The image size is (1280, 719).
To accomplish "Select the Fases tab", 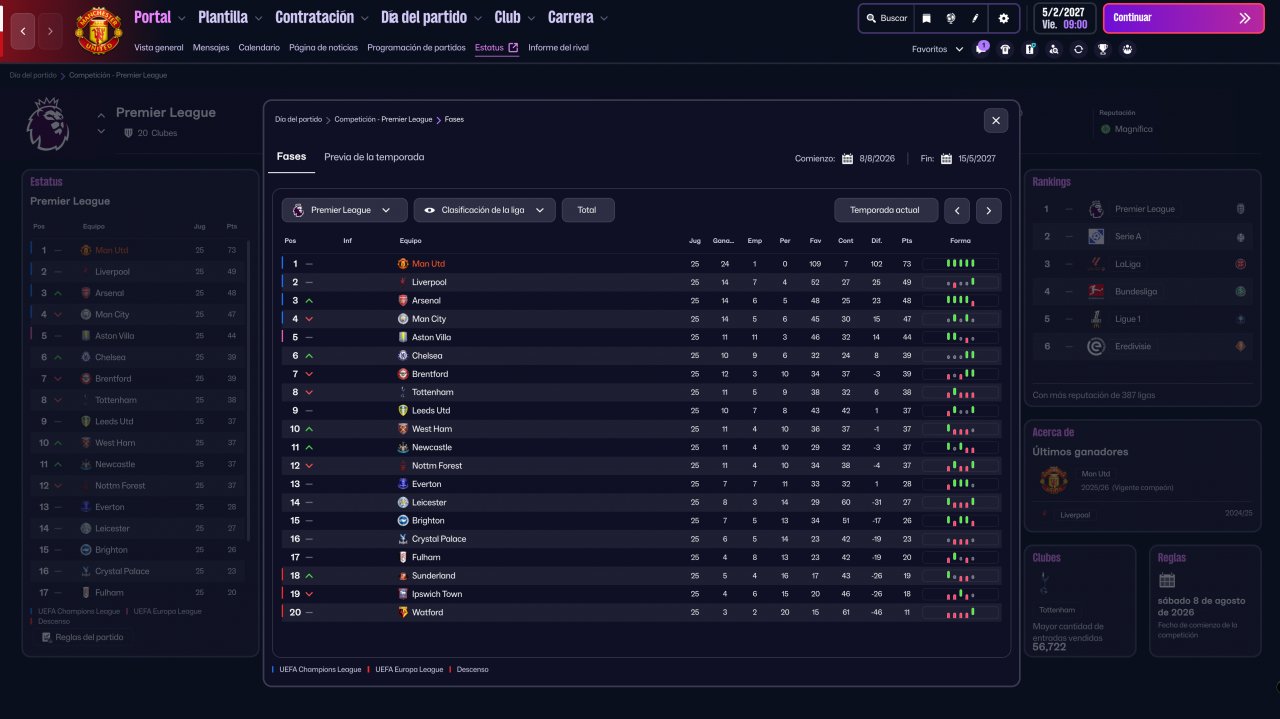I will coord(291,157).
